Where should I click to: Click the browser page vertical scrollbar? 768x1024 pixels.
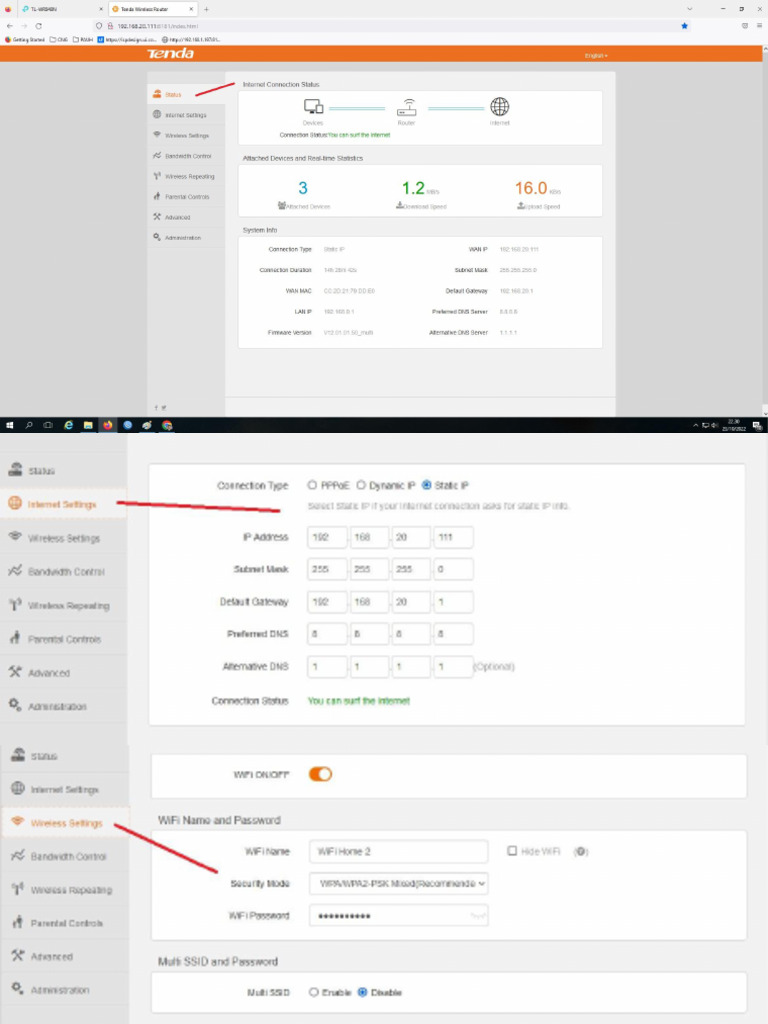[x=765, y=229]
